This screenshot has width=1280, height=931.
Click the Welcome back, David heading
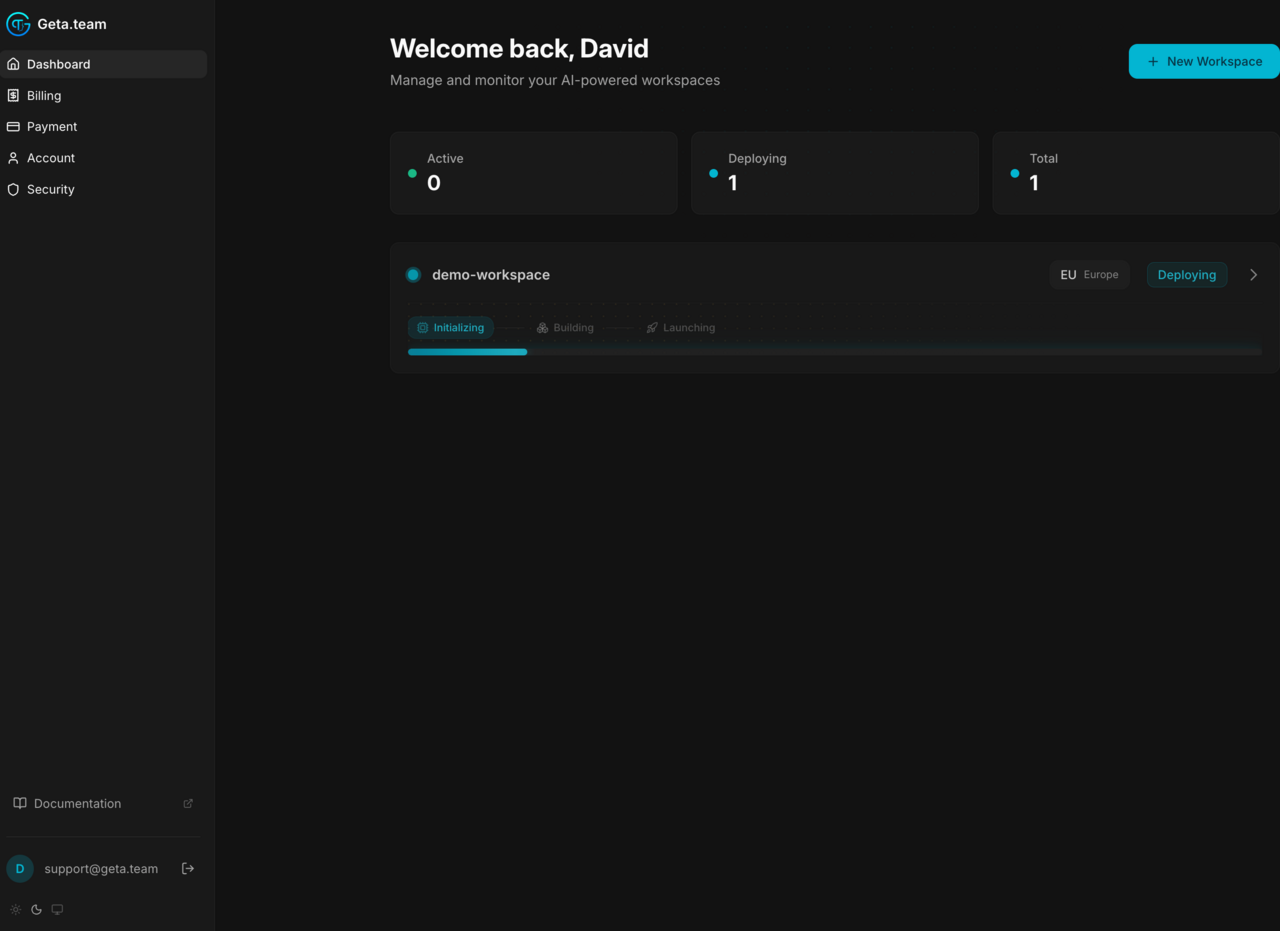pyautogui.click(x=519, y=48)
